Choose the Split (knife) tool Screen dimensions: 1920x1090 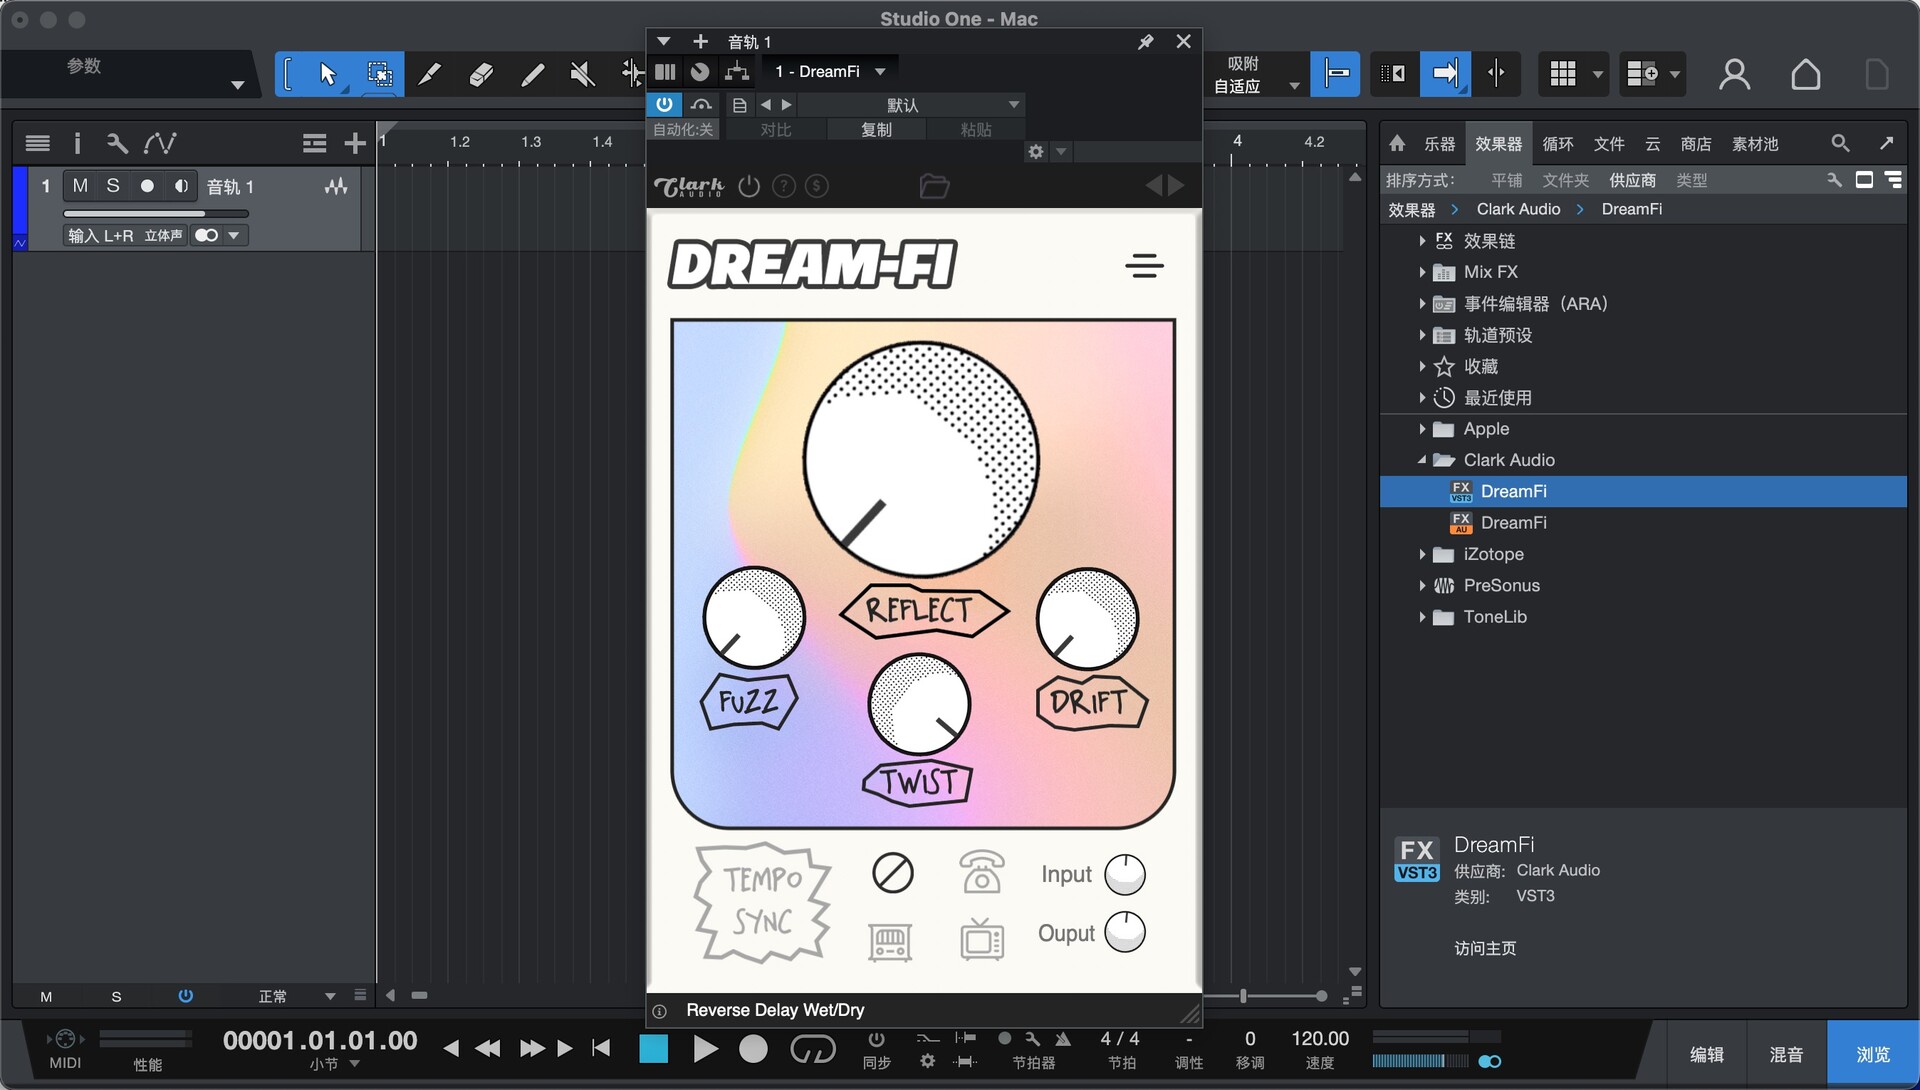click(429, 74)
